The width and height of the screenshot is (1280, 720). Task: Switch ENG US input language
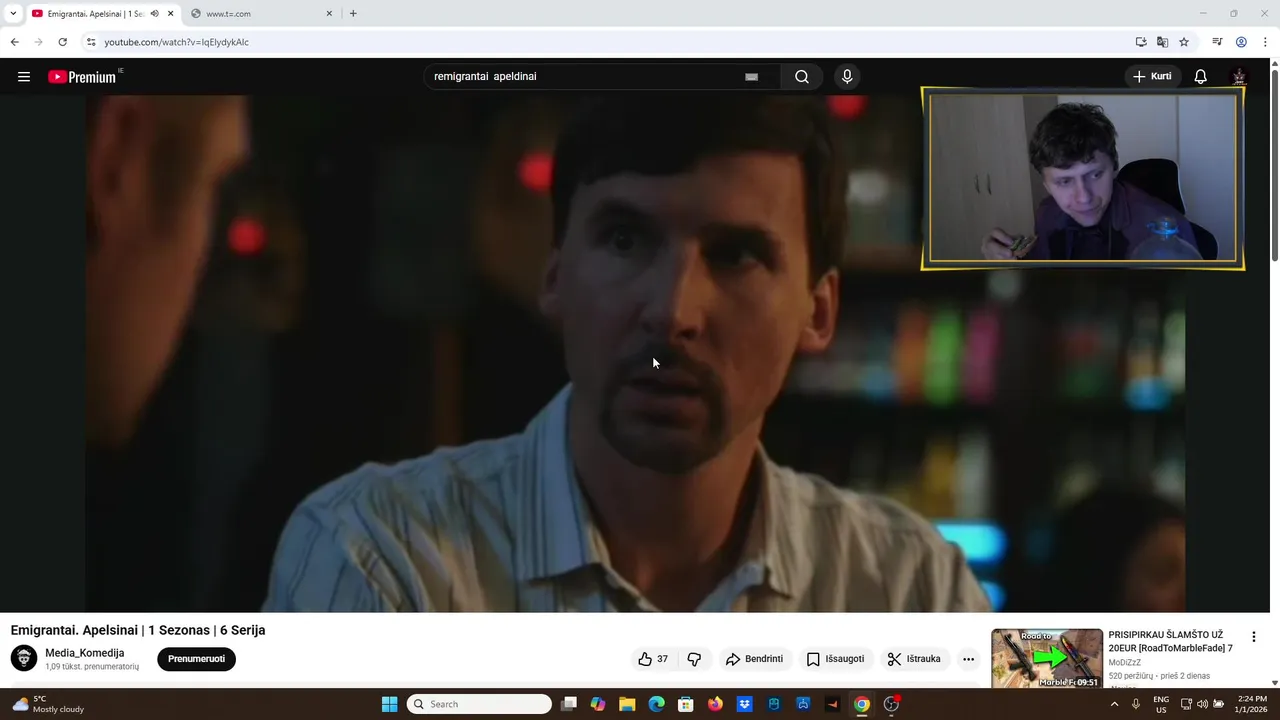[1161, 704]
